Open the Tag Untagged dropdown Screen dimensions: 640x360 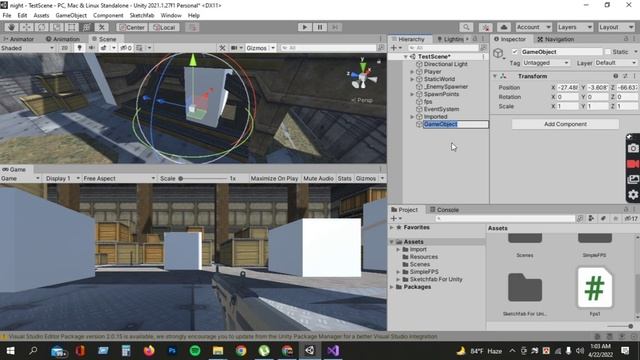coord(546,63)
